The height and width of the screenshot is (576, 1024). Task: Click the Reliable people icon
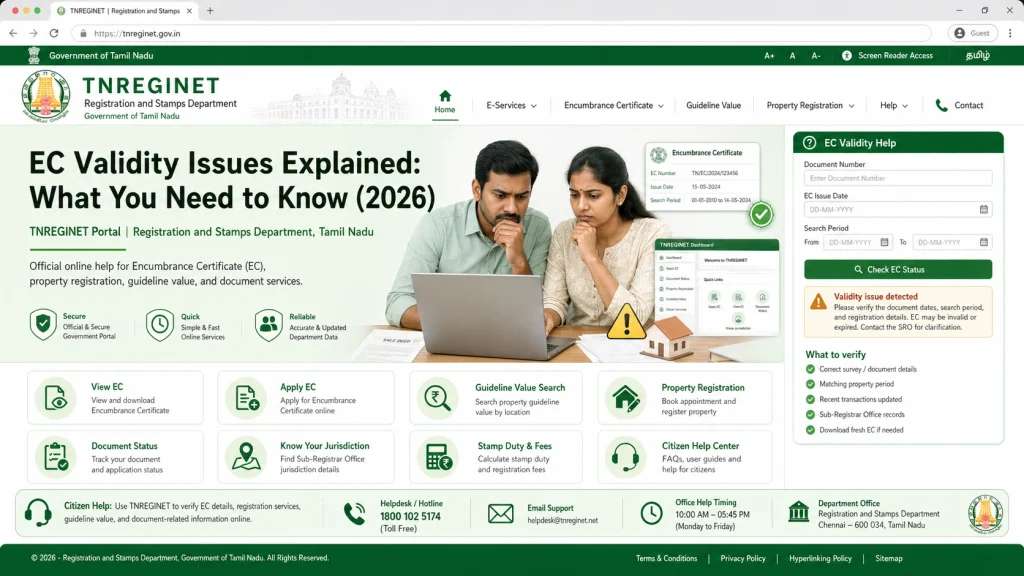[x=268, y=325]
